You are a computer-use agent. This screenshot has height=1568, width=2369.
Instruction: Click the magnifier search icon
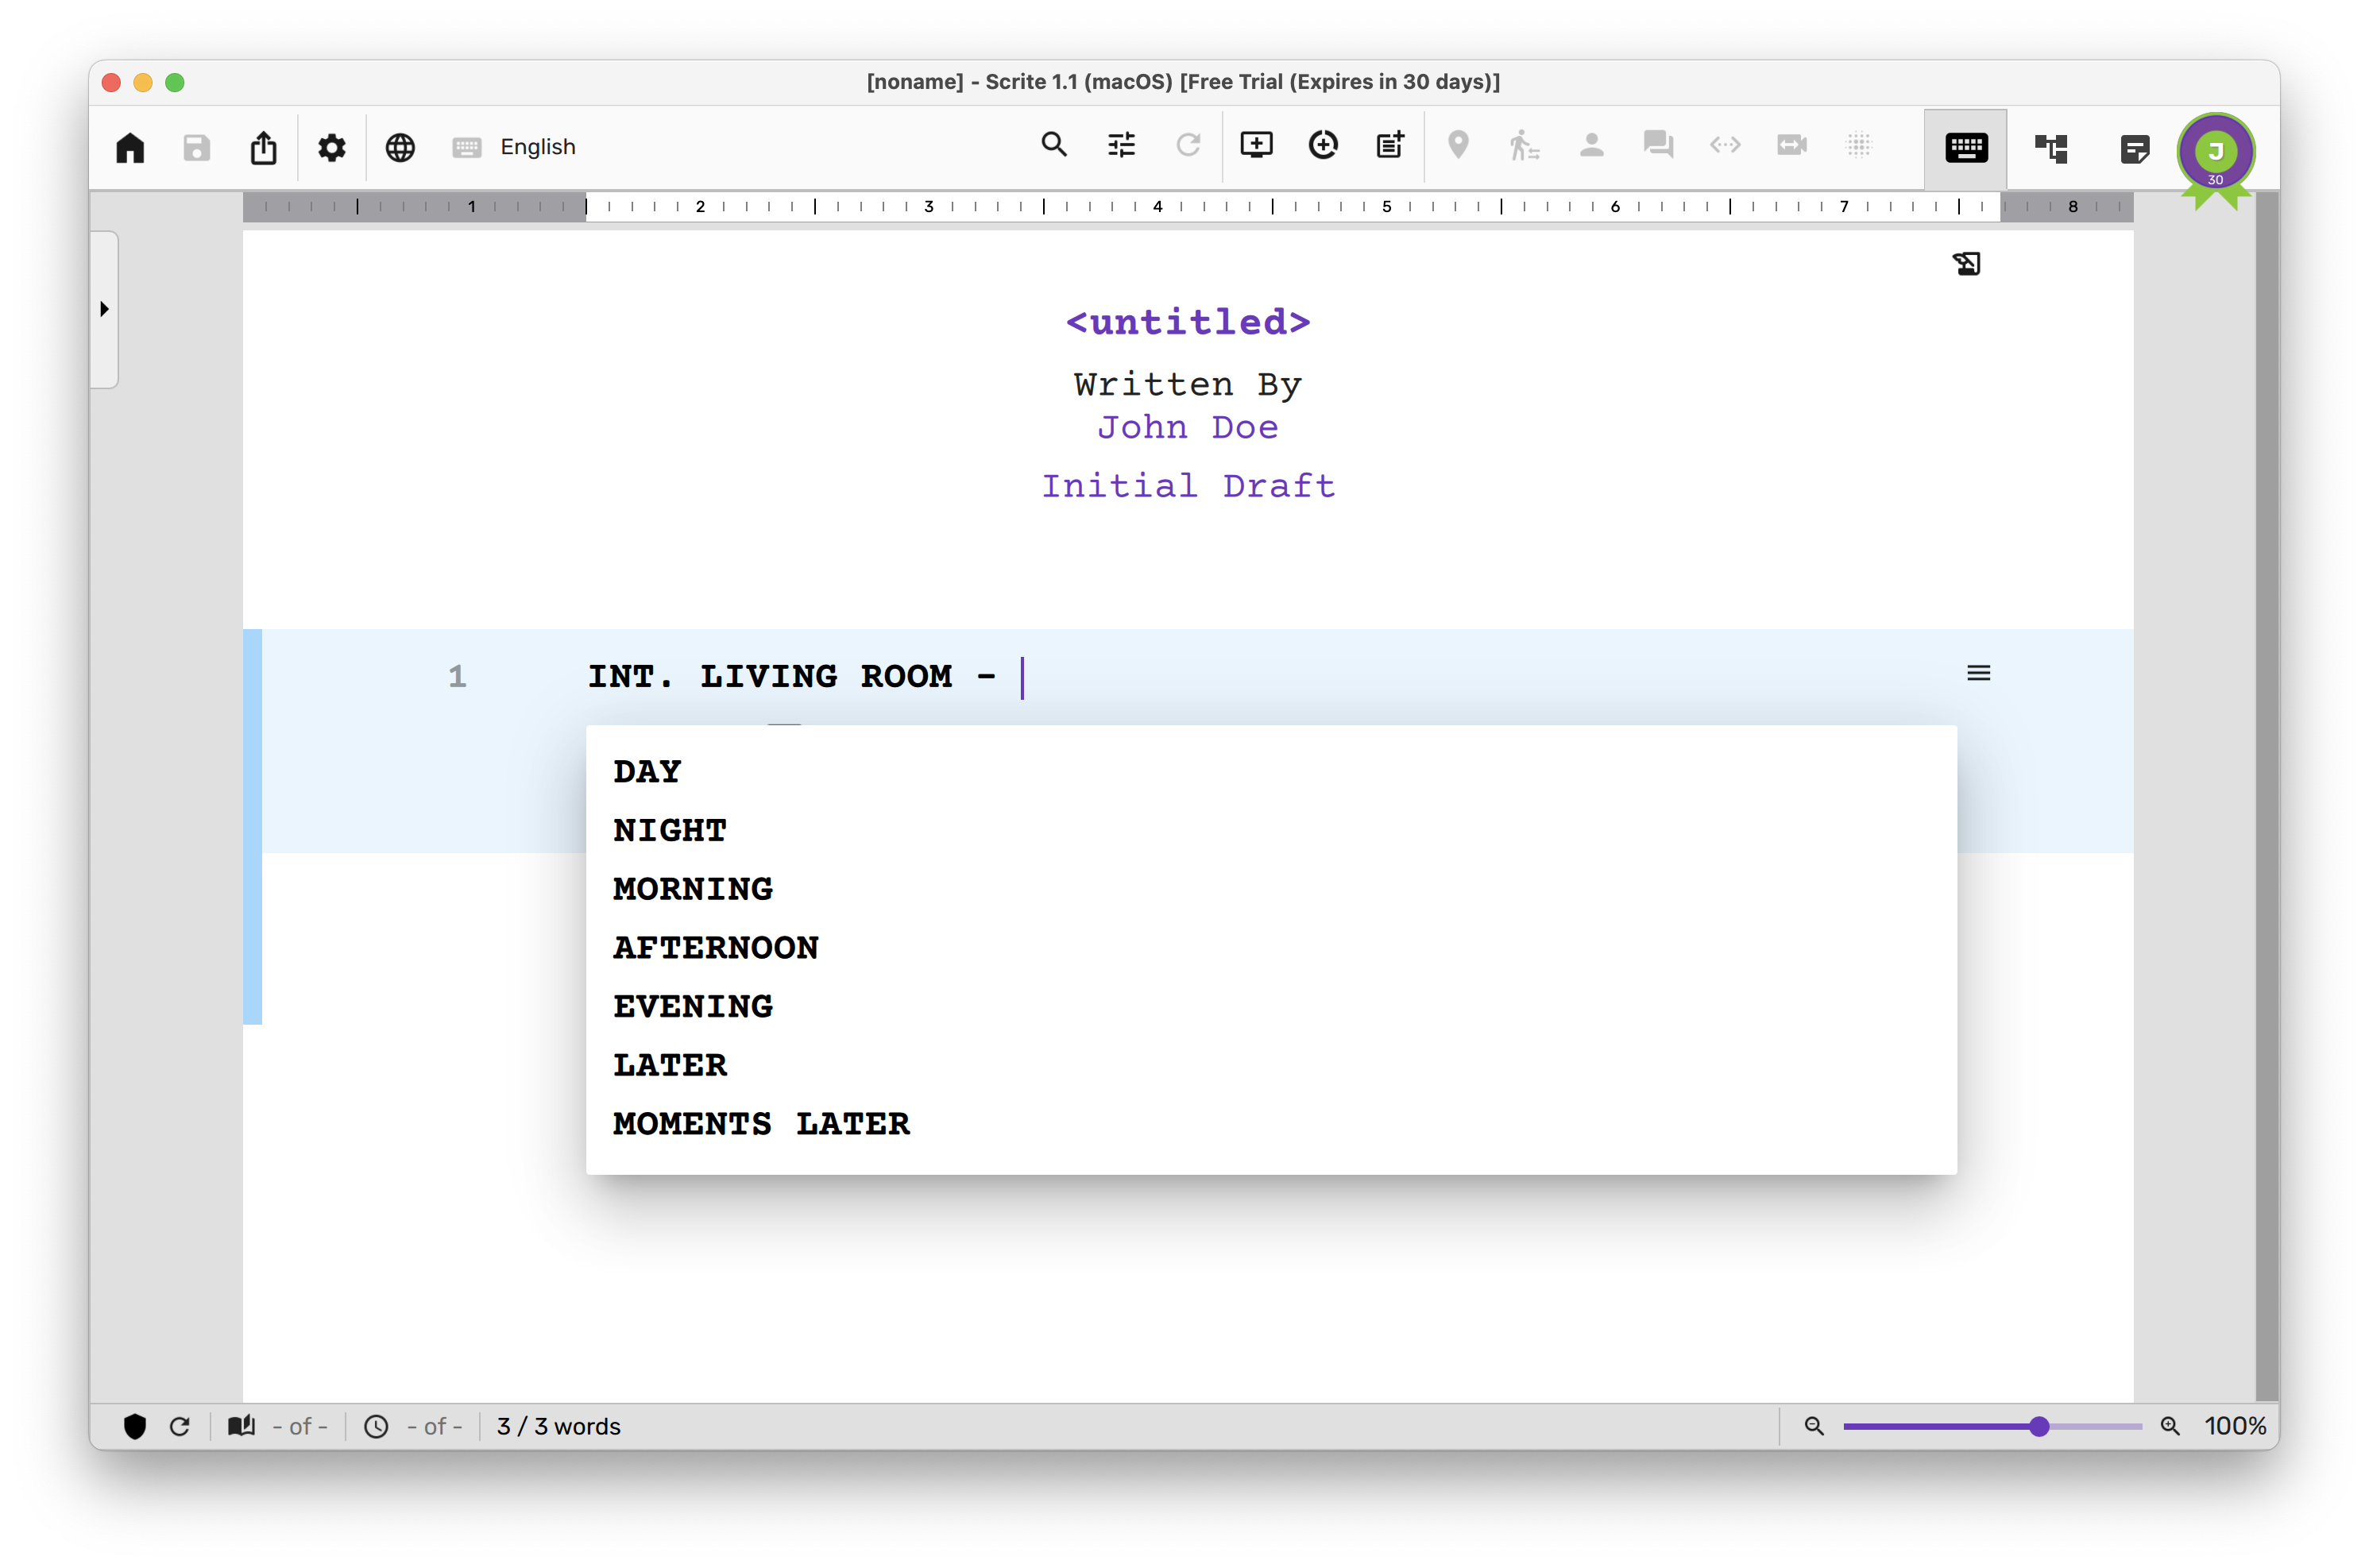tap(1054, 145)
